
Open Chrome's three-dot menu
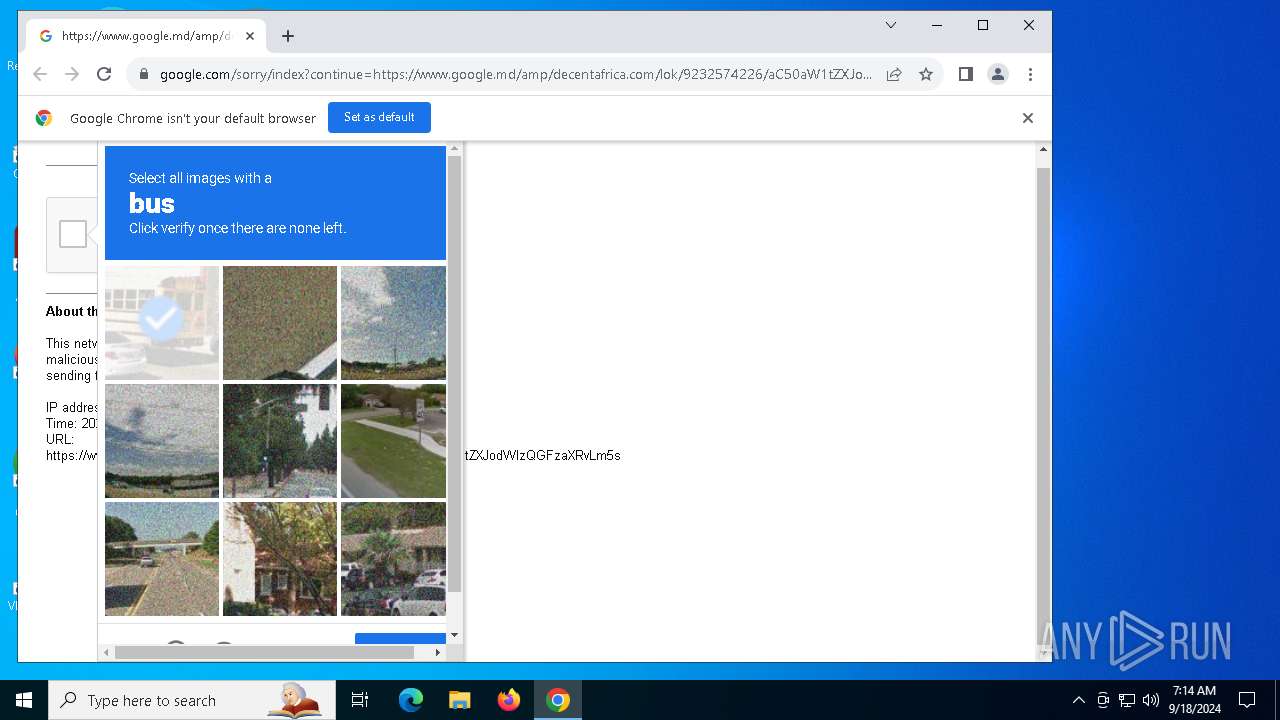pos(1030,74)
